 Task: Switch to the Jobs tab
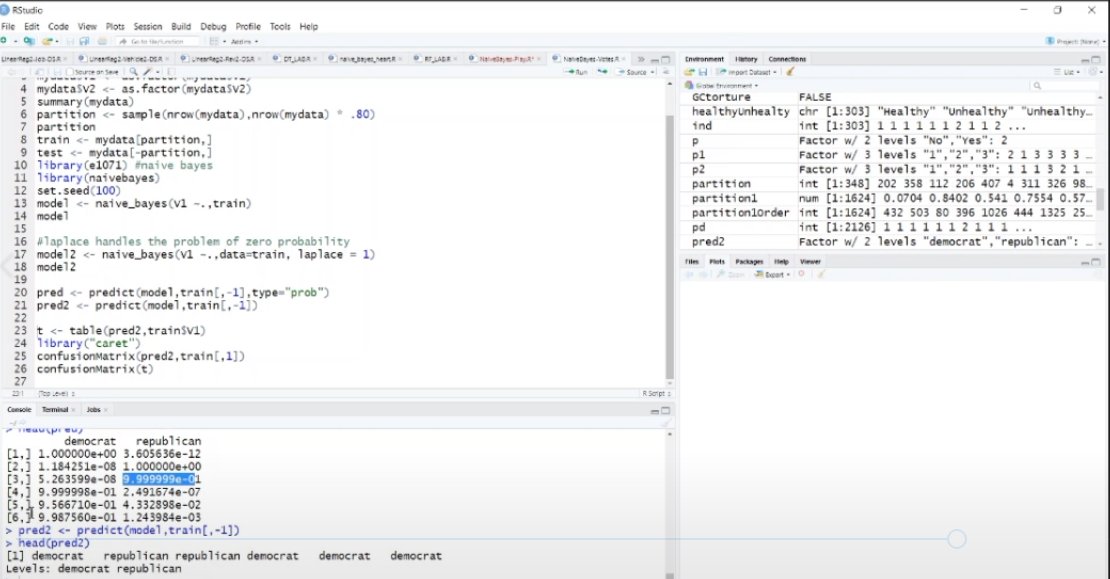click(93, 410)
